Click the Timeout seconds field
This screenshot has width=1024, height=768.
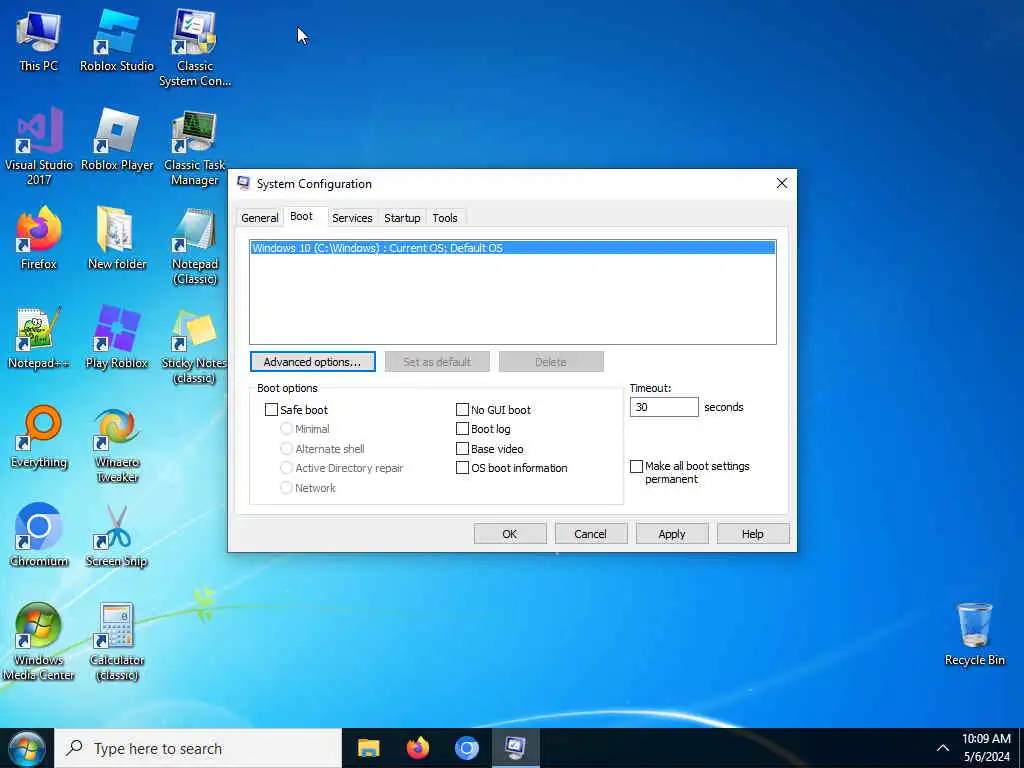(x=664, y=407)
